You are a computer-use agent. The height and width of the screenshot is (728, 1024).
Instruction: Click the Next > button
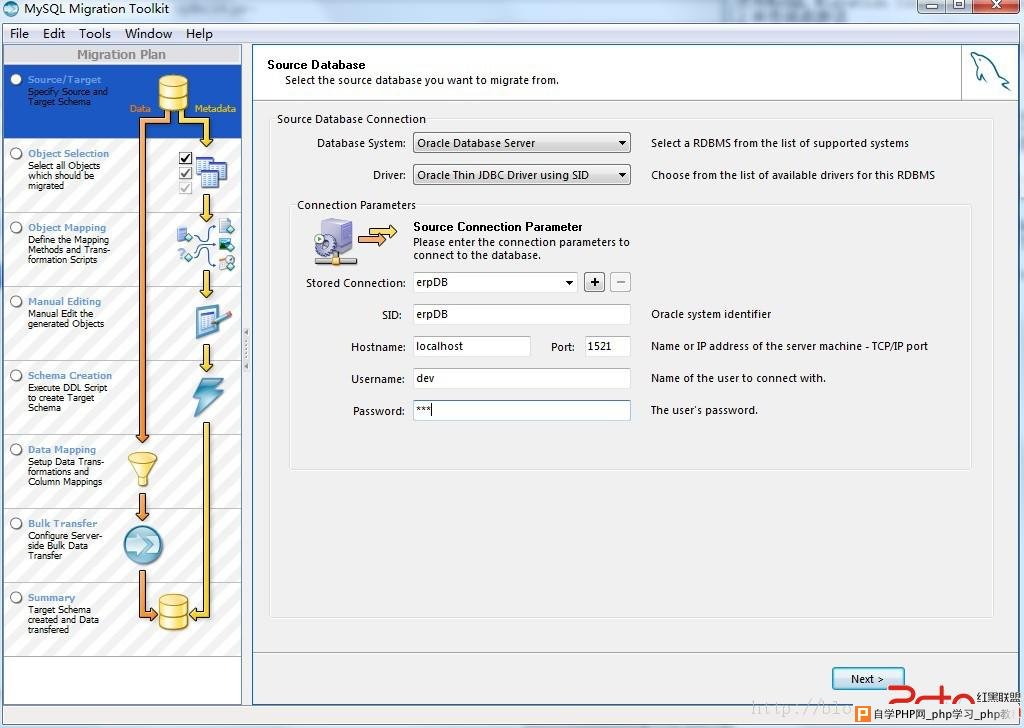point(868,679)
